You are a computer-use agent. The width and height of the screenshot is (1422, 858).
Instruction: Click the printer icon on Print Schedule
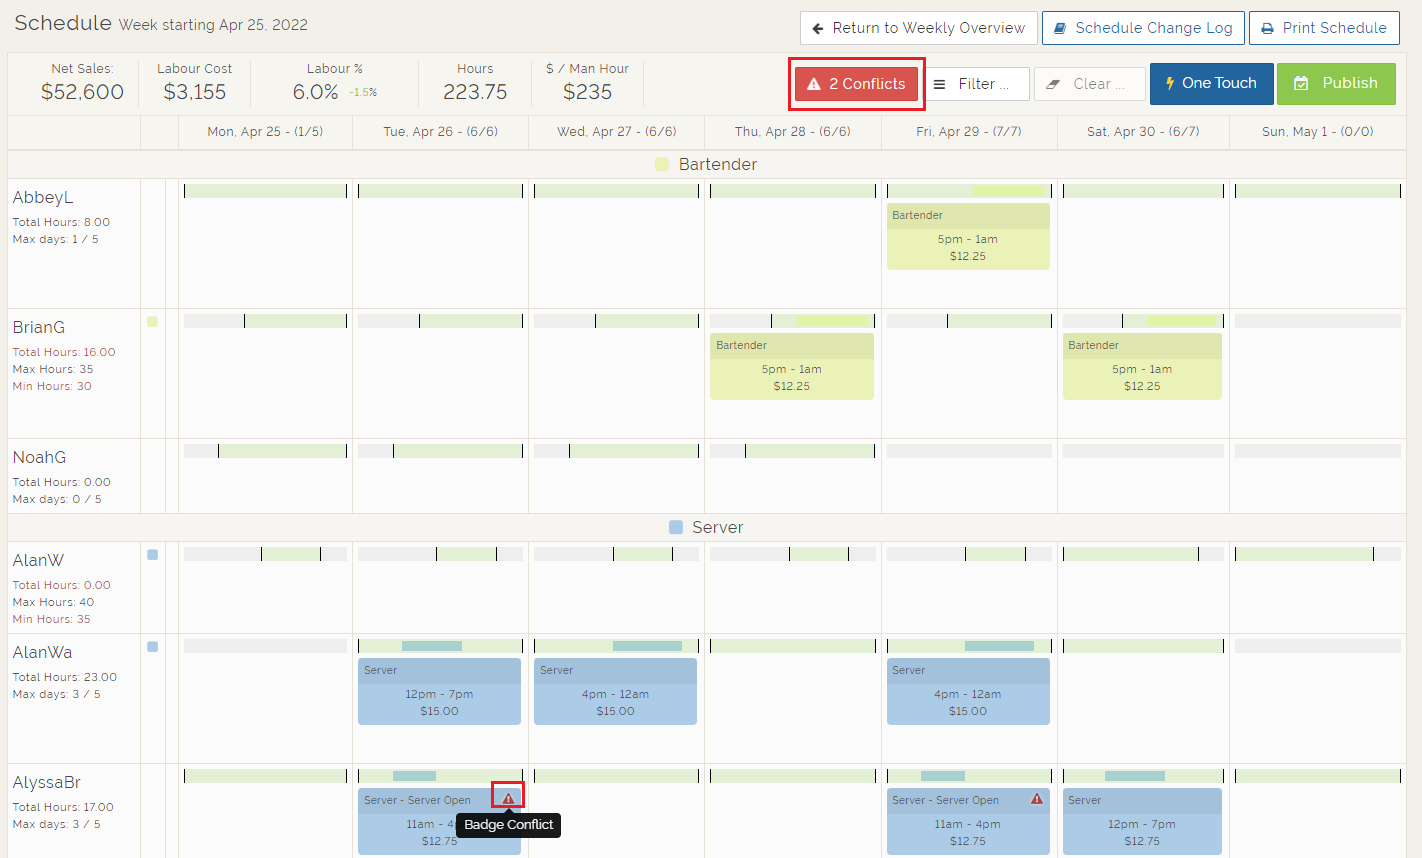click(x=1267, y=29)
